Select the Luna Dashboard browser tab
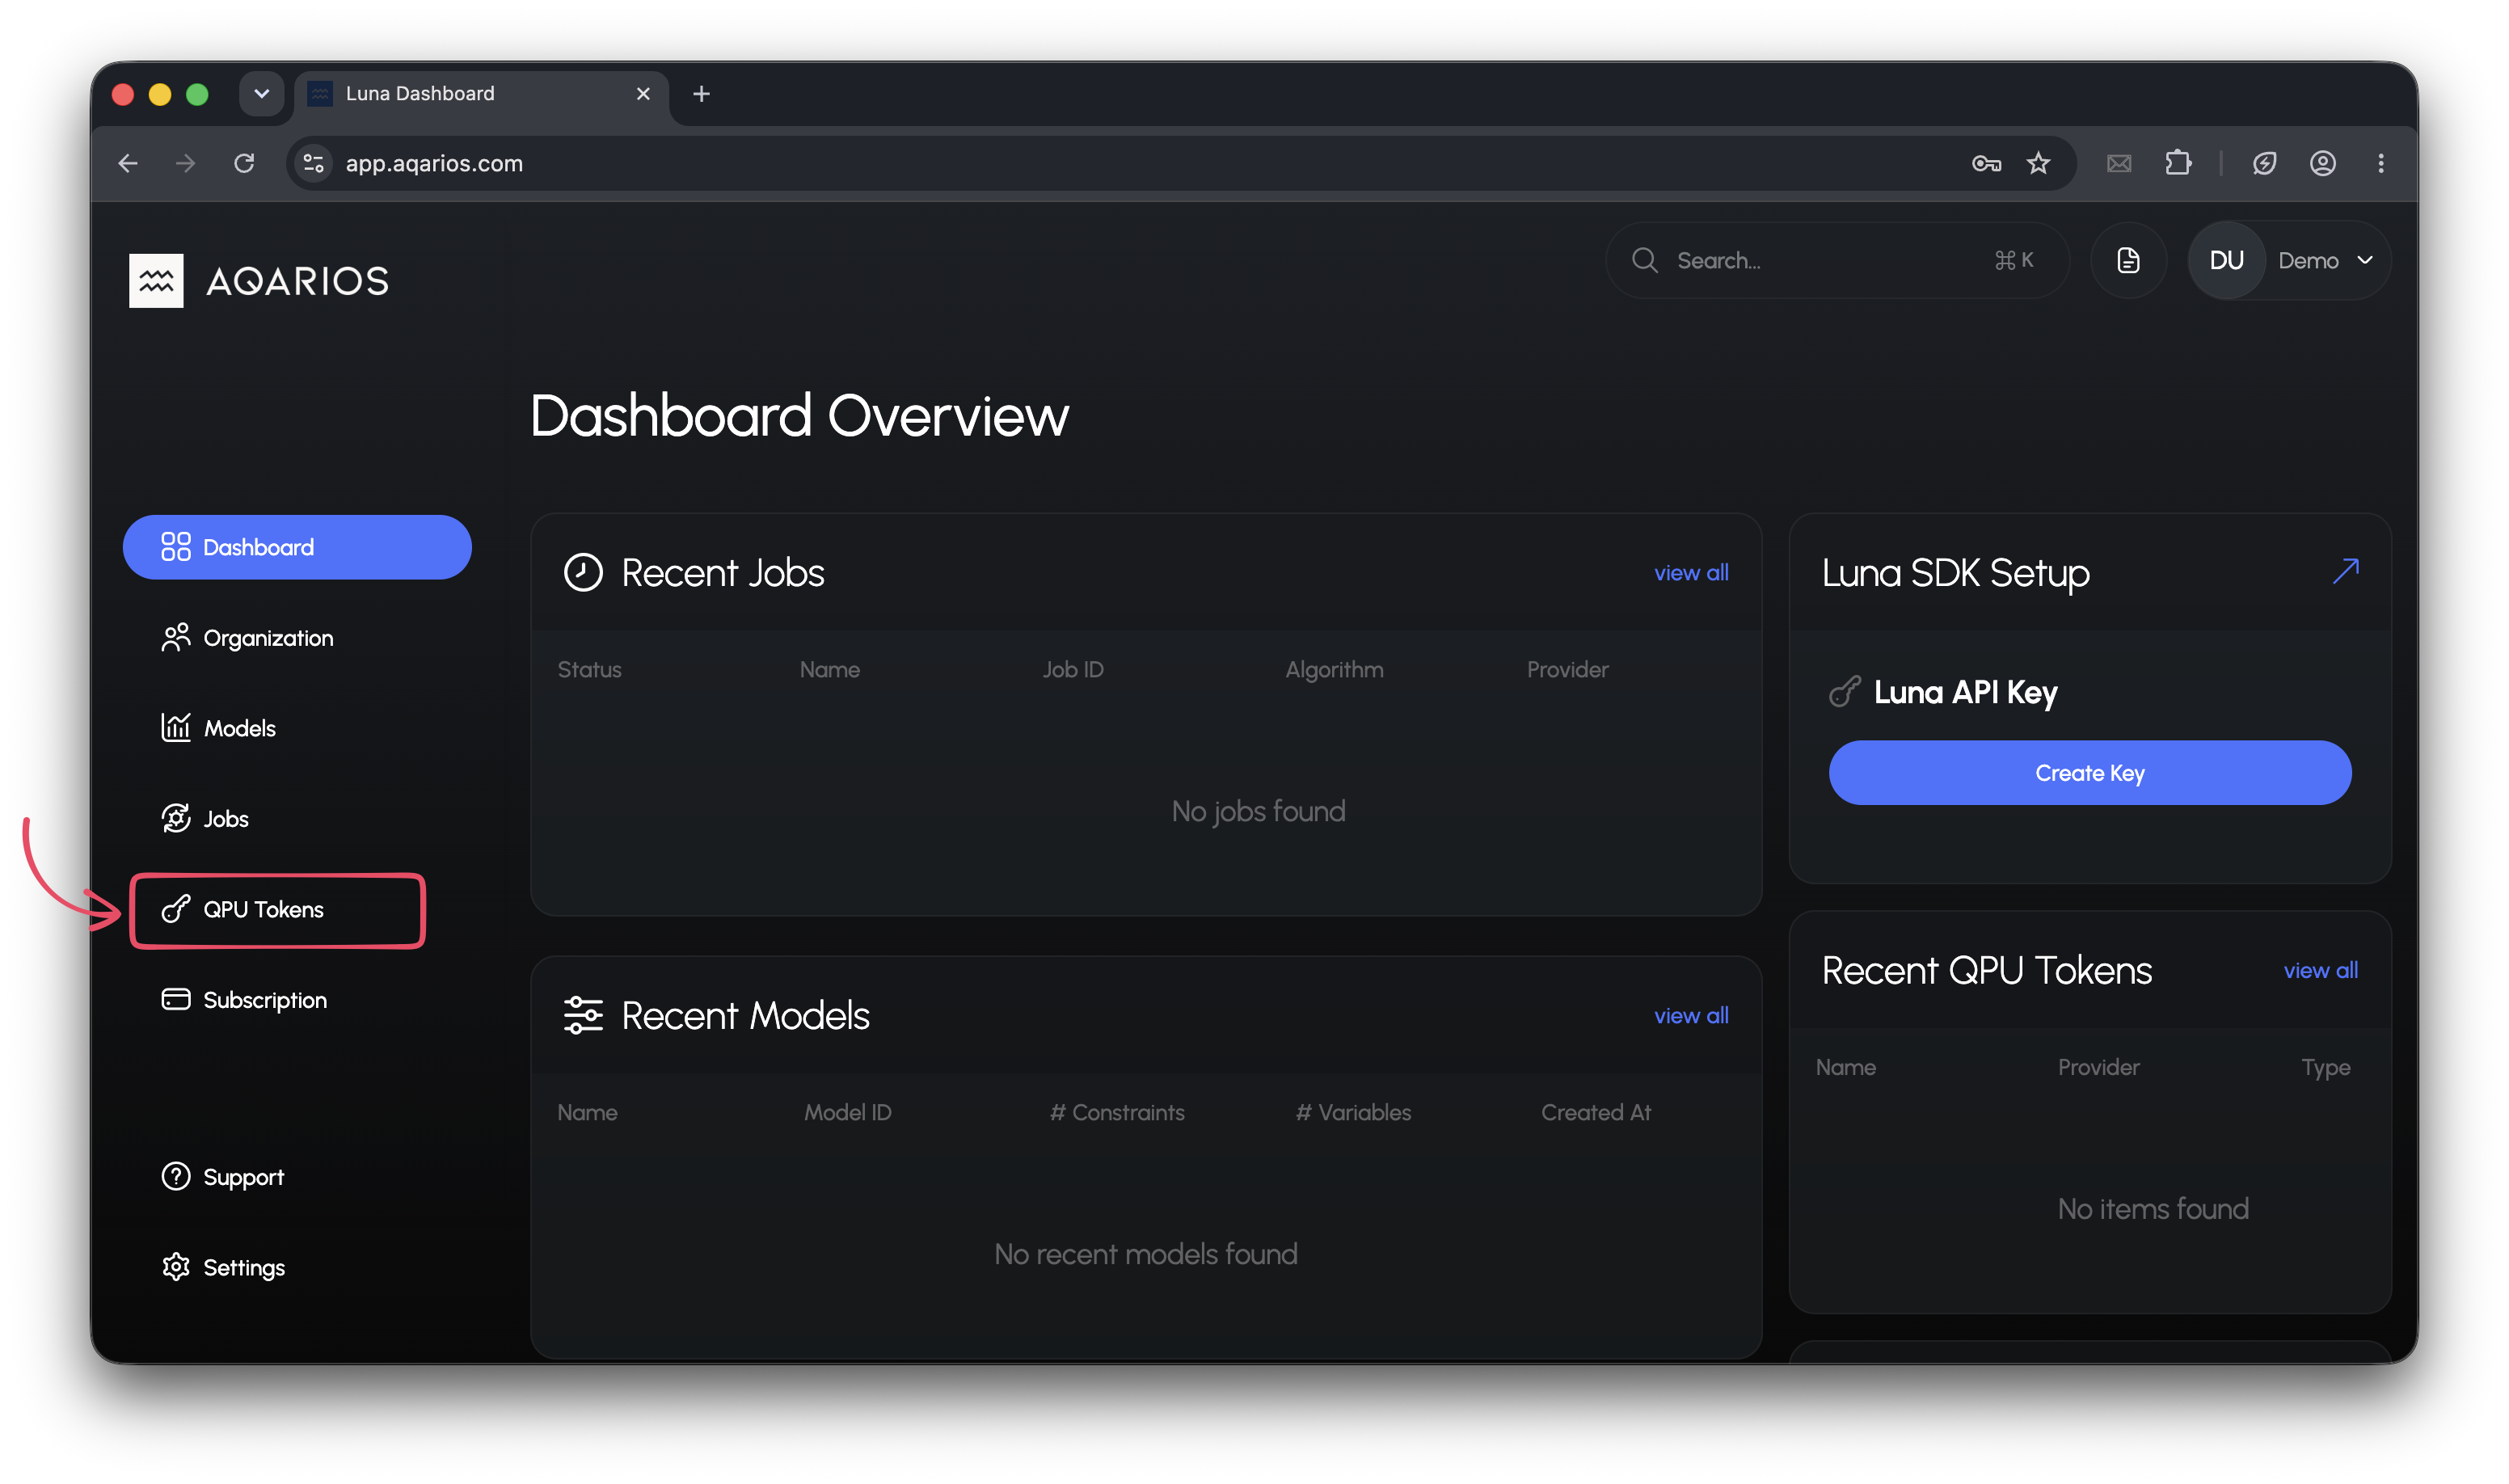This screenshot has height=1484, width=2509. click(482, 94)
